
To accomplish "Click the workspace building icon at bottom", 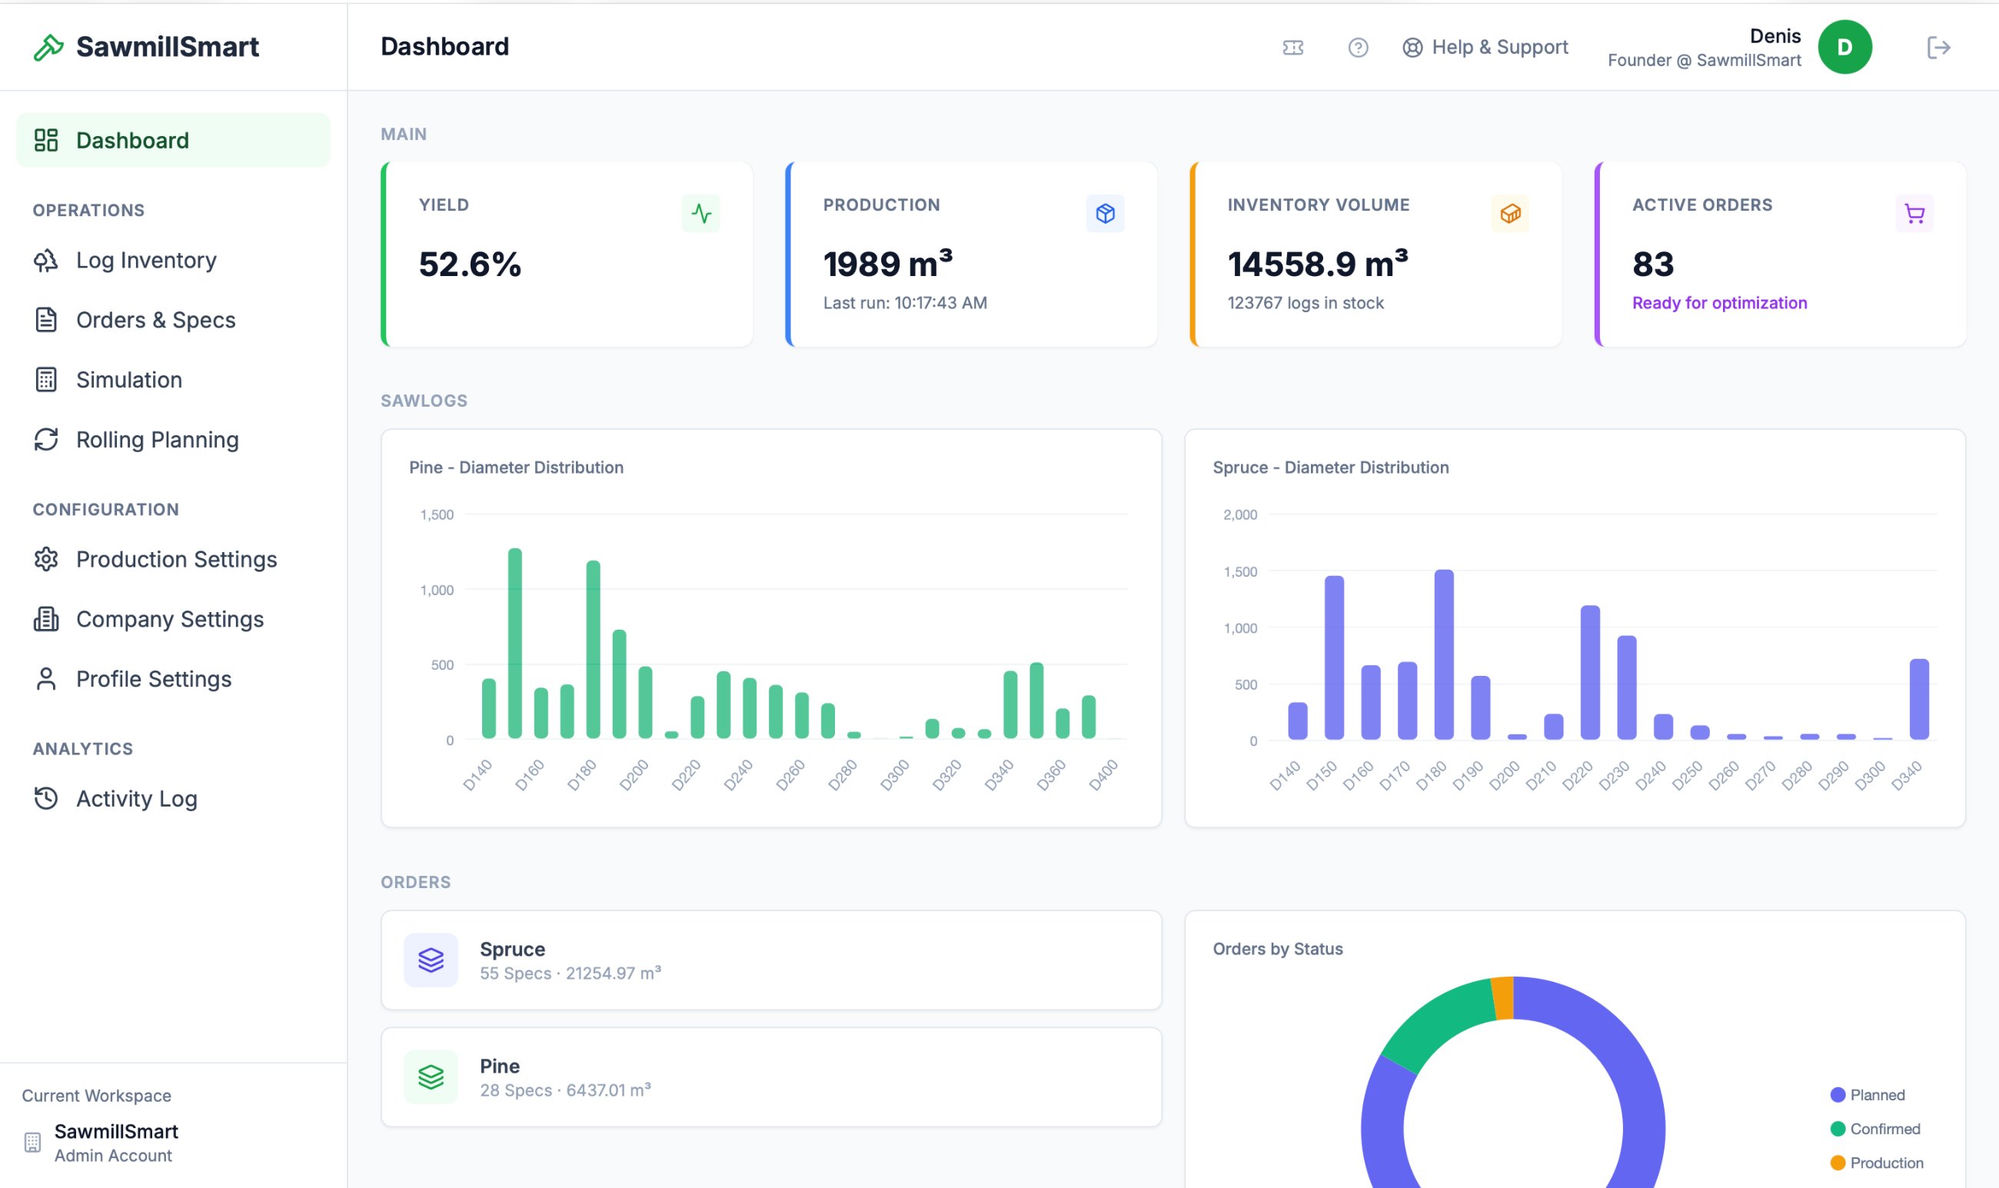I will [x=33, y=1142].
